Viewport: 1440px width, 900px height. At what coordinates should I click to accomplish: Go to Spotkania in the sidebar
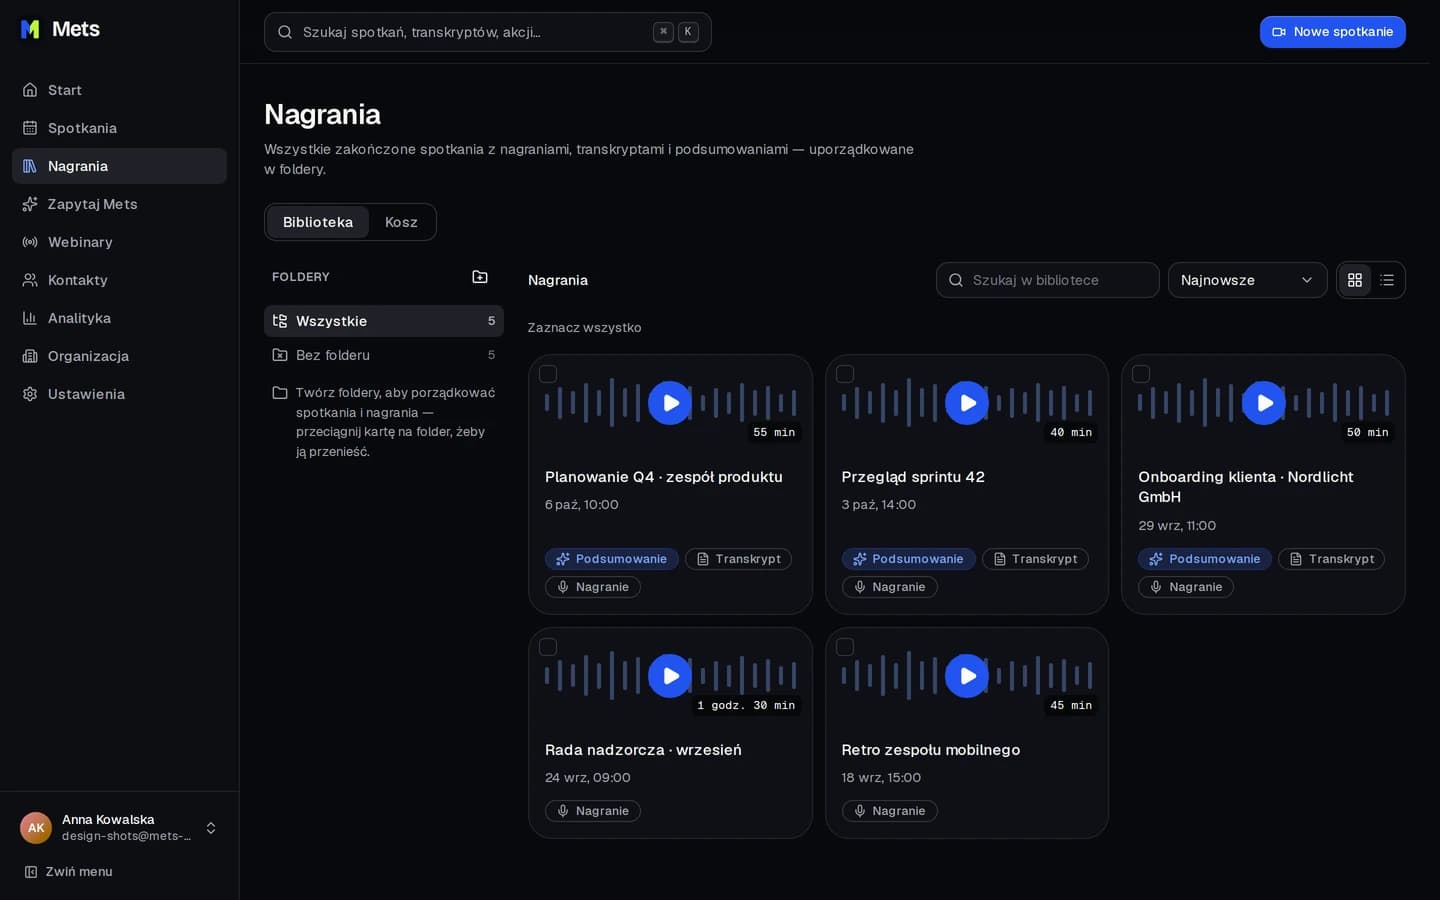tap(119, 128)
